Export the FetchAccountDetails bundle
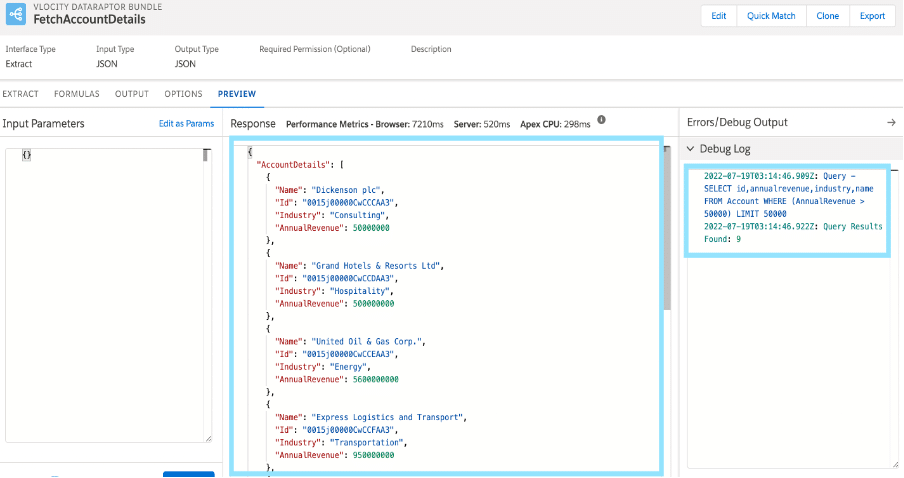Viewport: 904px width, 478px height. click(x=872, y=16)
